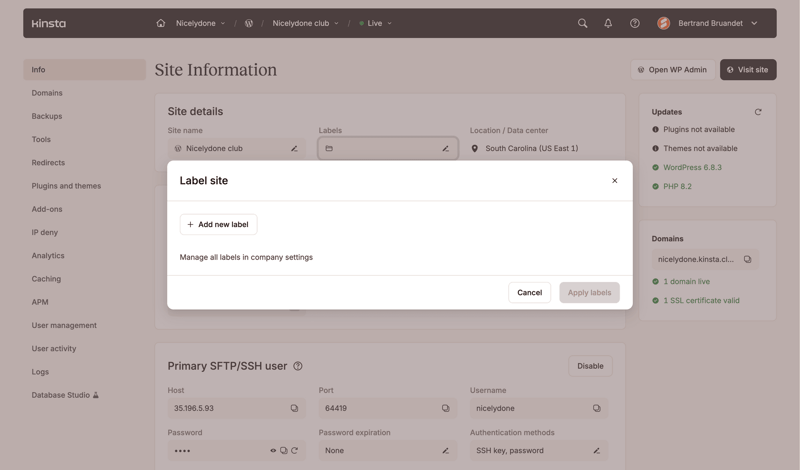Refresh the Updates panel
Image resolution: width=800 pixels, height=470 pixels.
pyautogui.click(x=758, y=112)
